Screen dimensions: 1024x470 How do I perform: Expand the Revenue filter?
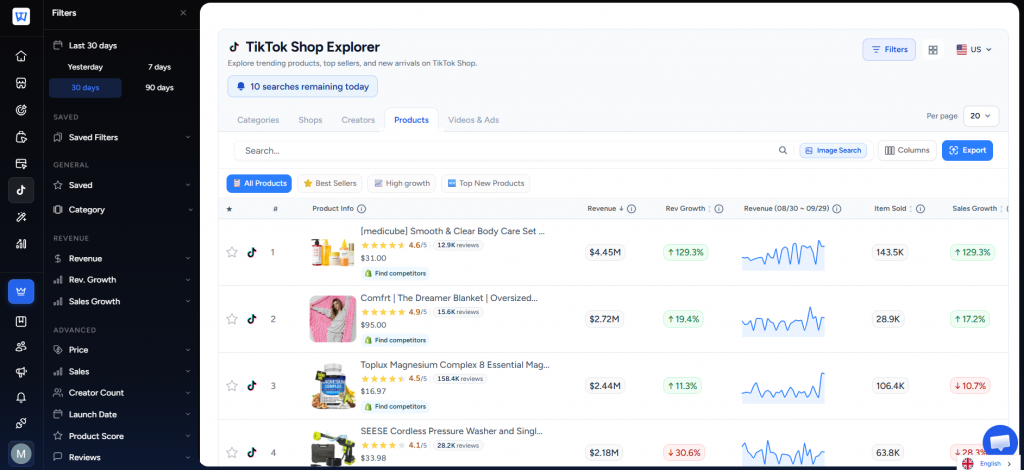(x=121, y=258)
